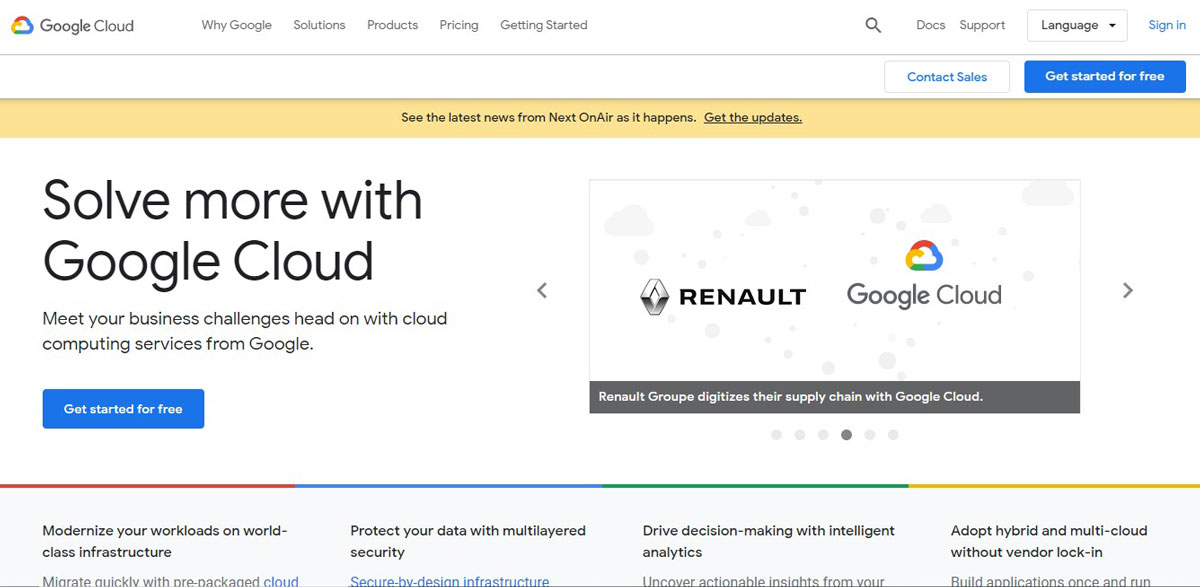This screenshot has width=1200, height=587.
Task: Advance to next carousel slide arrow
Action: [x=1128, y=290]
